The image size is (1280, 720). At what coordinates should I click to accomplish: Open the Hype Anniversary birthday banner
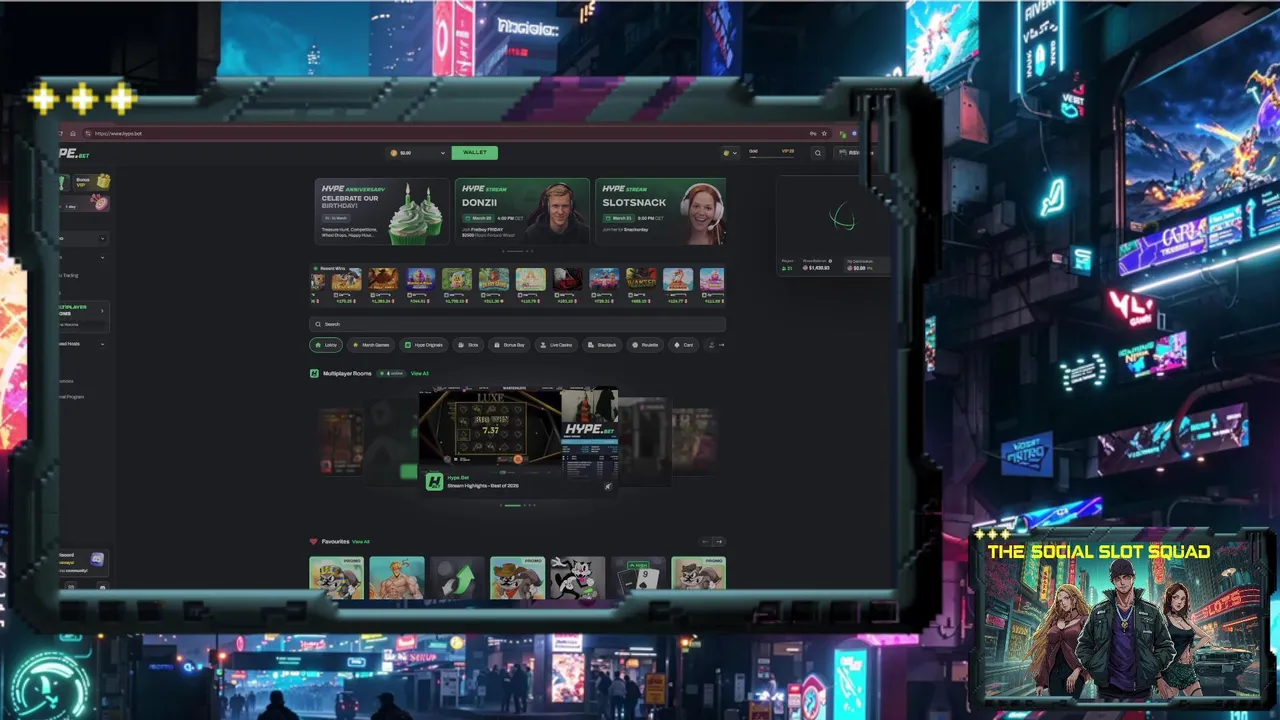pos(381,211)
